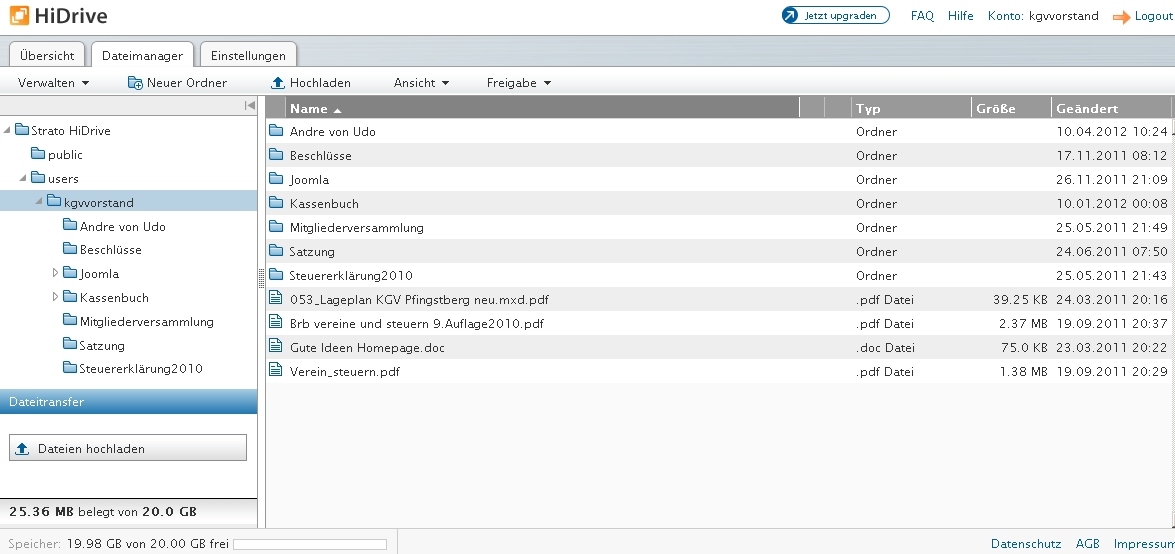
Task: Collapse the kgvvorstand tree node
Action: 39,202
